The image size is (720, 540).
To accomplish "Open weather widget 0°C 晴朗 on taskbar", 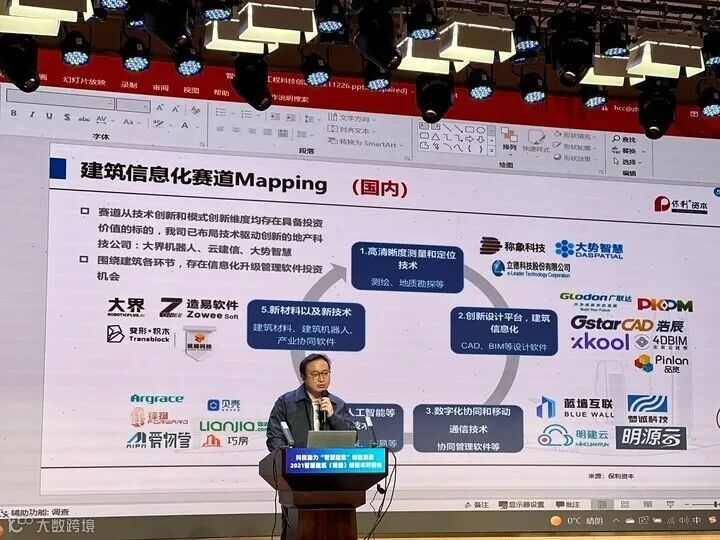I will [x=577, y=521].
